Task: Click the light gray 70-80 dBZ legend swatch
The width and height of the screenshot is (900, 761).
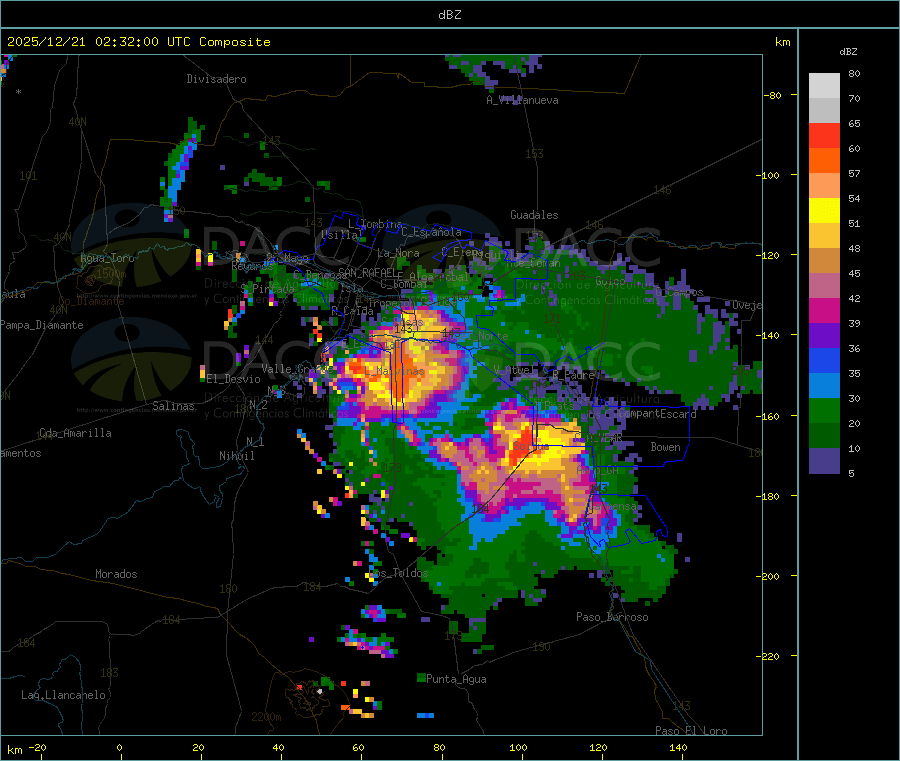Action: (x=824, y=86)
